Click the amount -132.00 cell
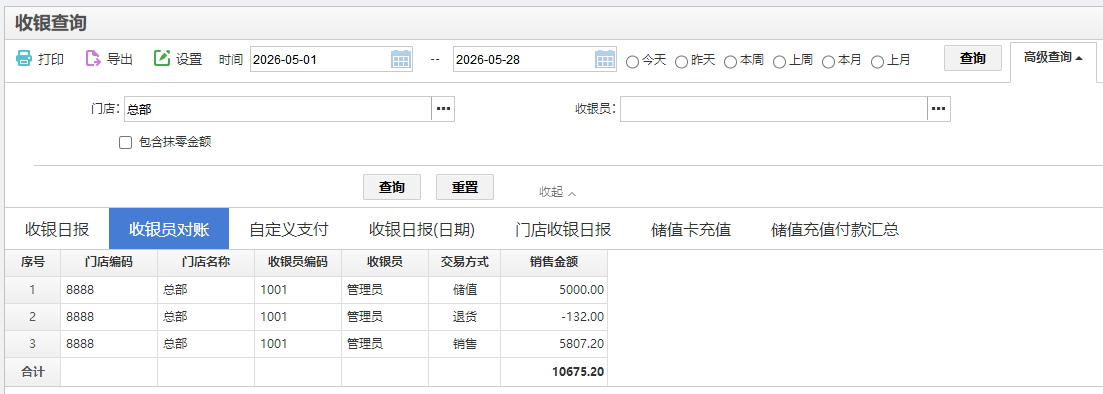Screen dimensions: 1103x394 pos(554,317)
